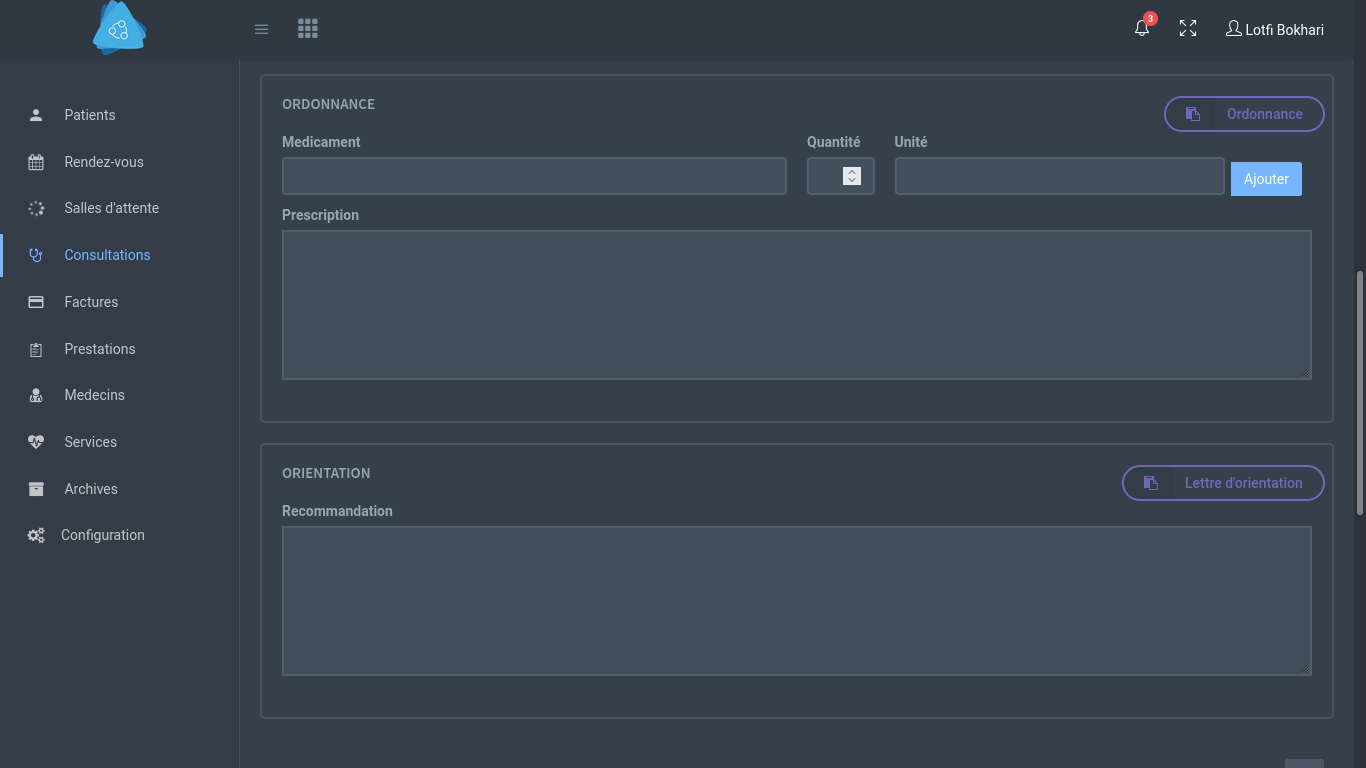Click the Rendez-vous calendar icon
This screenshot has width=1366, height=768.
pyautogui.click(x=36, y=162)
